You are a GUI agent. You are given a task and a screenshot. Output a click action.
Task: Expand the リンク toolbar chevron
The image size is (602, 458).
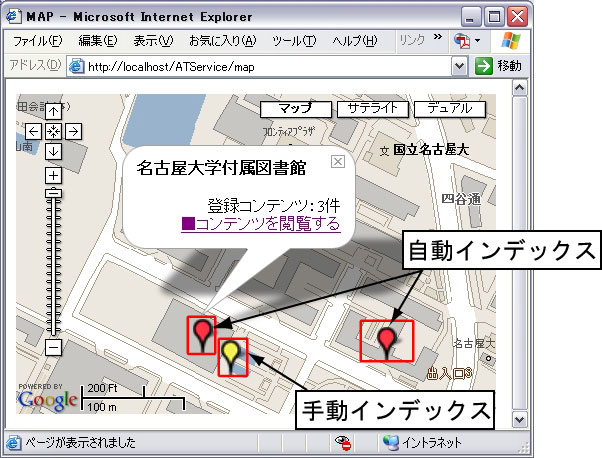[438, 37]
